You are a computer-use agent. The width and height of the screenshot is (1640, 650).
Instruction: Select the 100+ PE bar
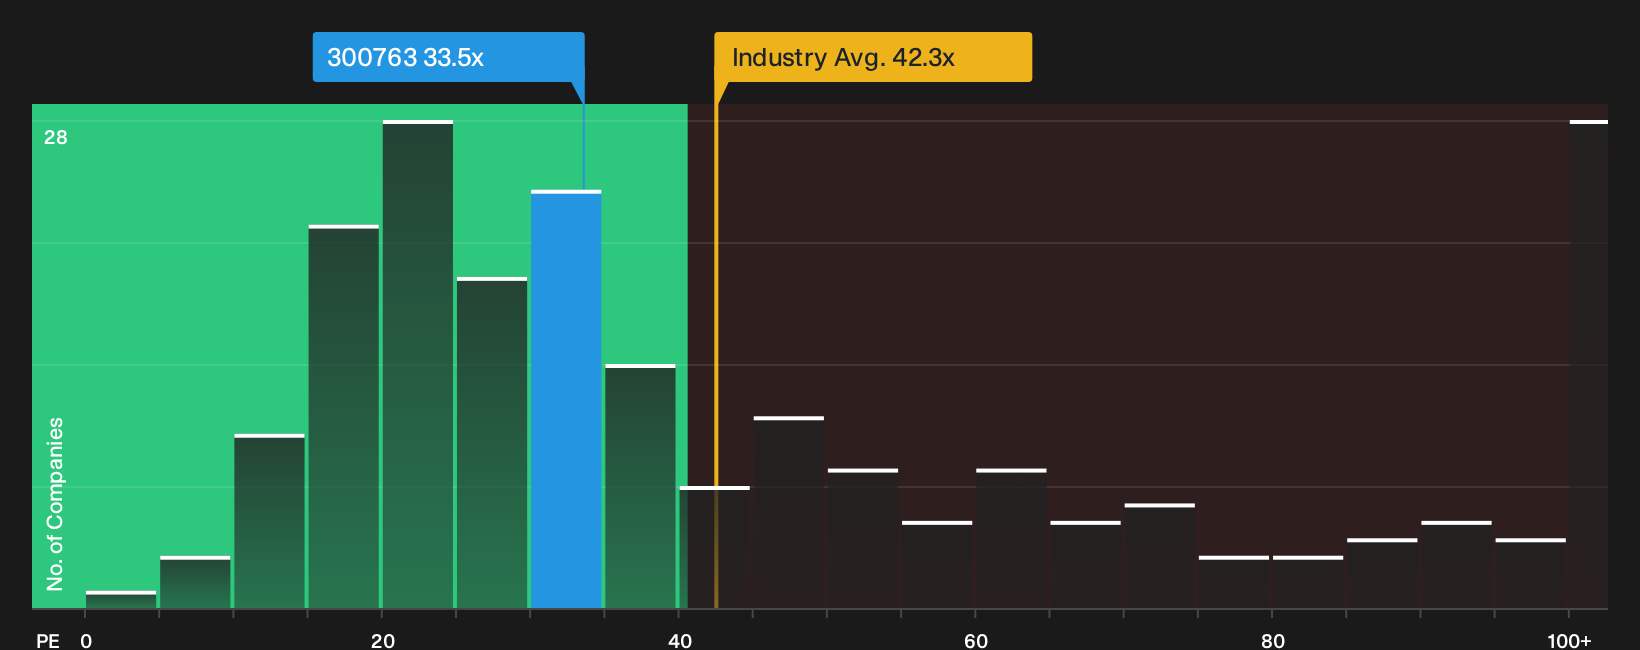pyautogui.click(x=1589, y=364)
